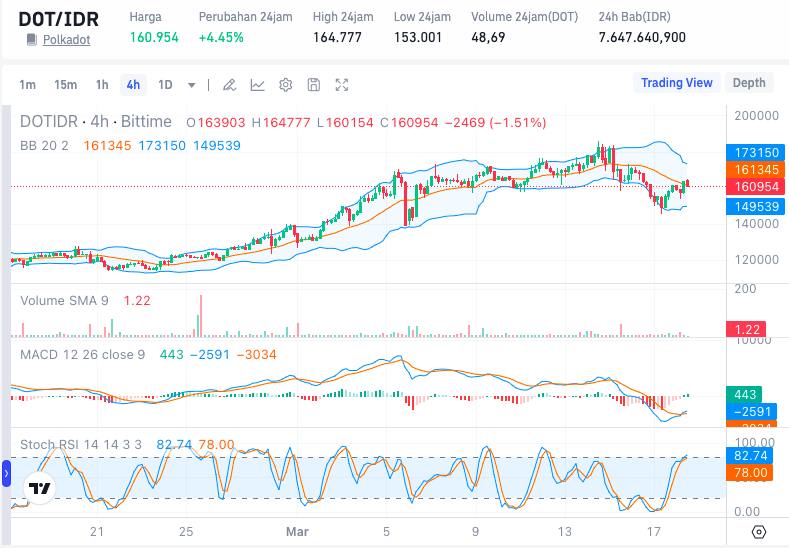
Task: Open the Polkadot link
Action: point(66,39)
